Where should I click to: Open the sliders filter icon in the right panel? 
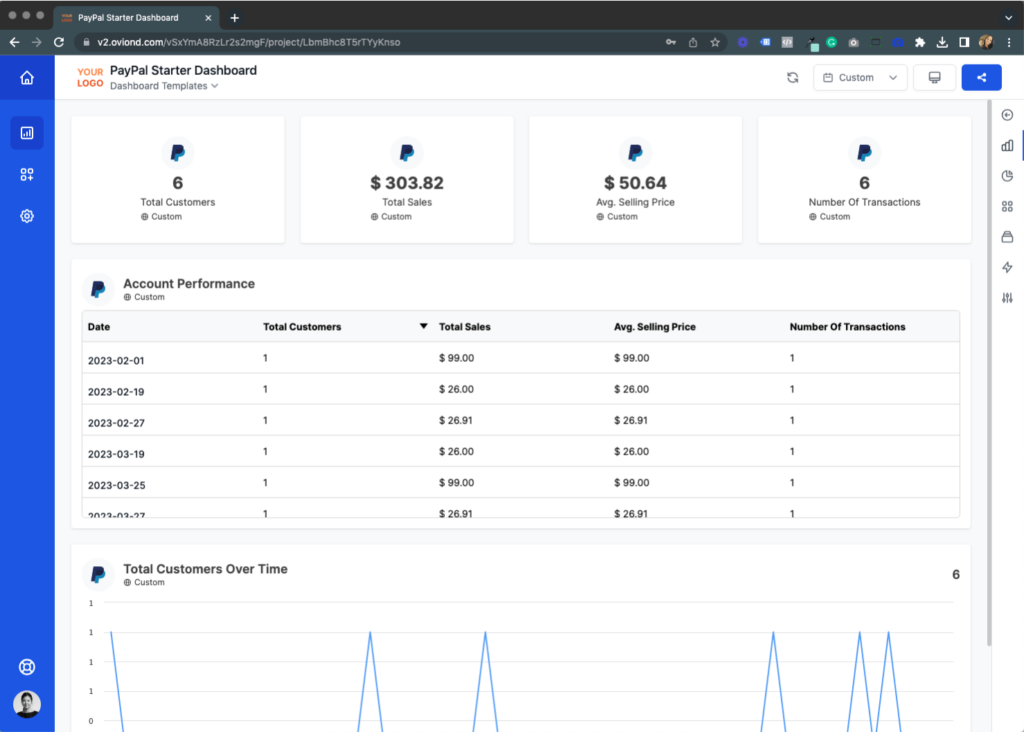(1007, 298)
